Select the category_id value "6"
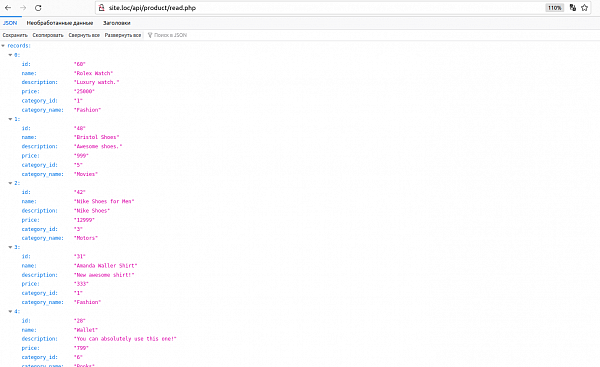 pos(78,357)
